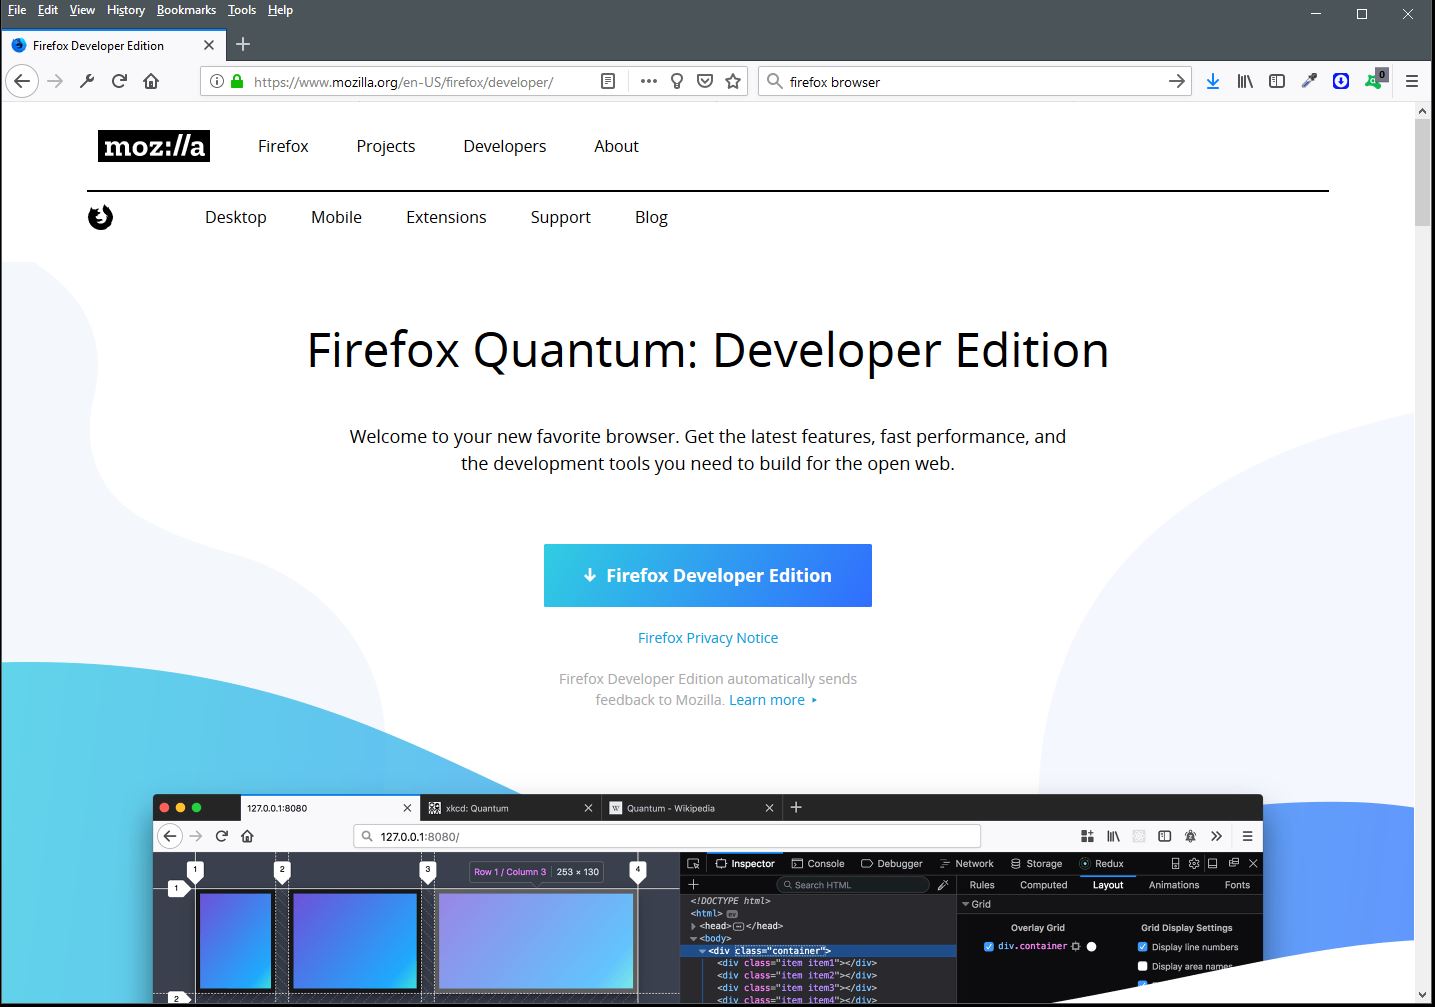Open the About navigation link
Image resolution: width=1435 pixels, height=1007 pixels.
pyautogui.click(x=616, y=146)
